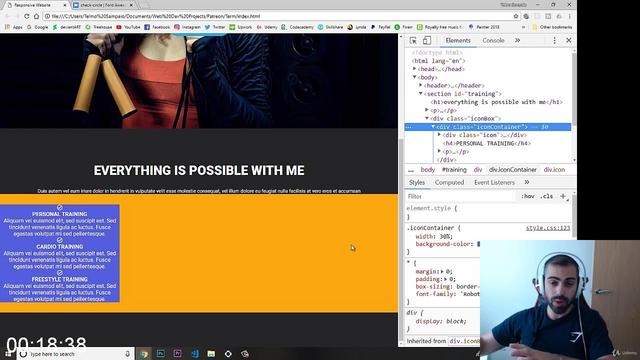Image resolution: width=640 pixels, height=360 pixels.
Task: Open the Facebook bookmark
Action: coord(157,27)
